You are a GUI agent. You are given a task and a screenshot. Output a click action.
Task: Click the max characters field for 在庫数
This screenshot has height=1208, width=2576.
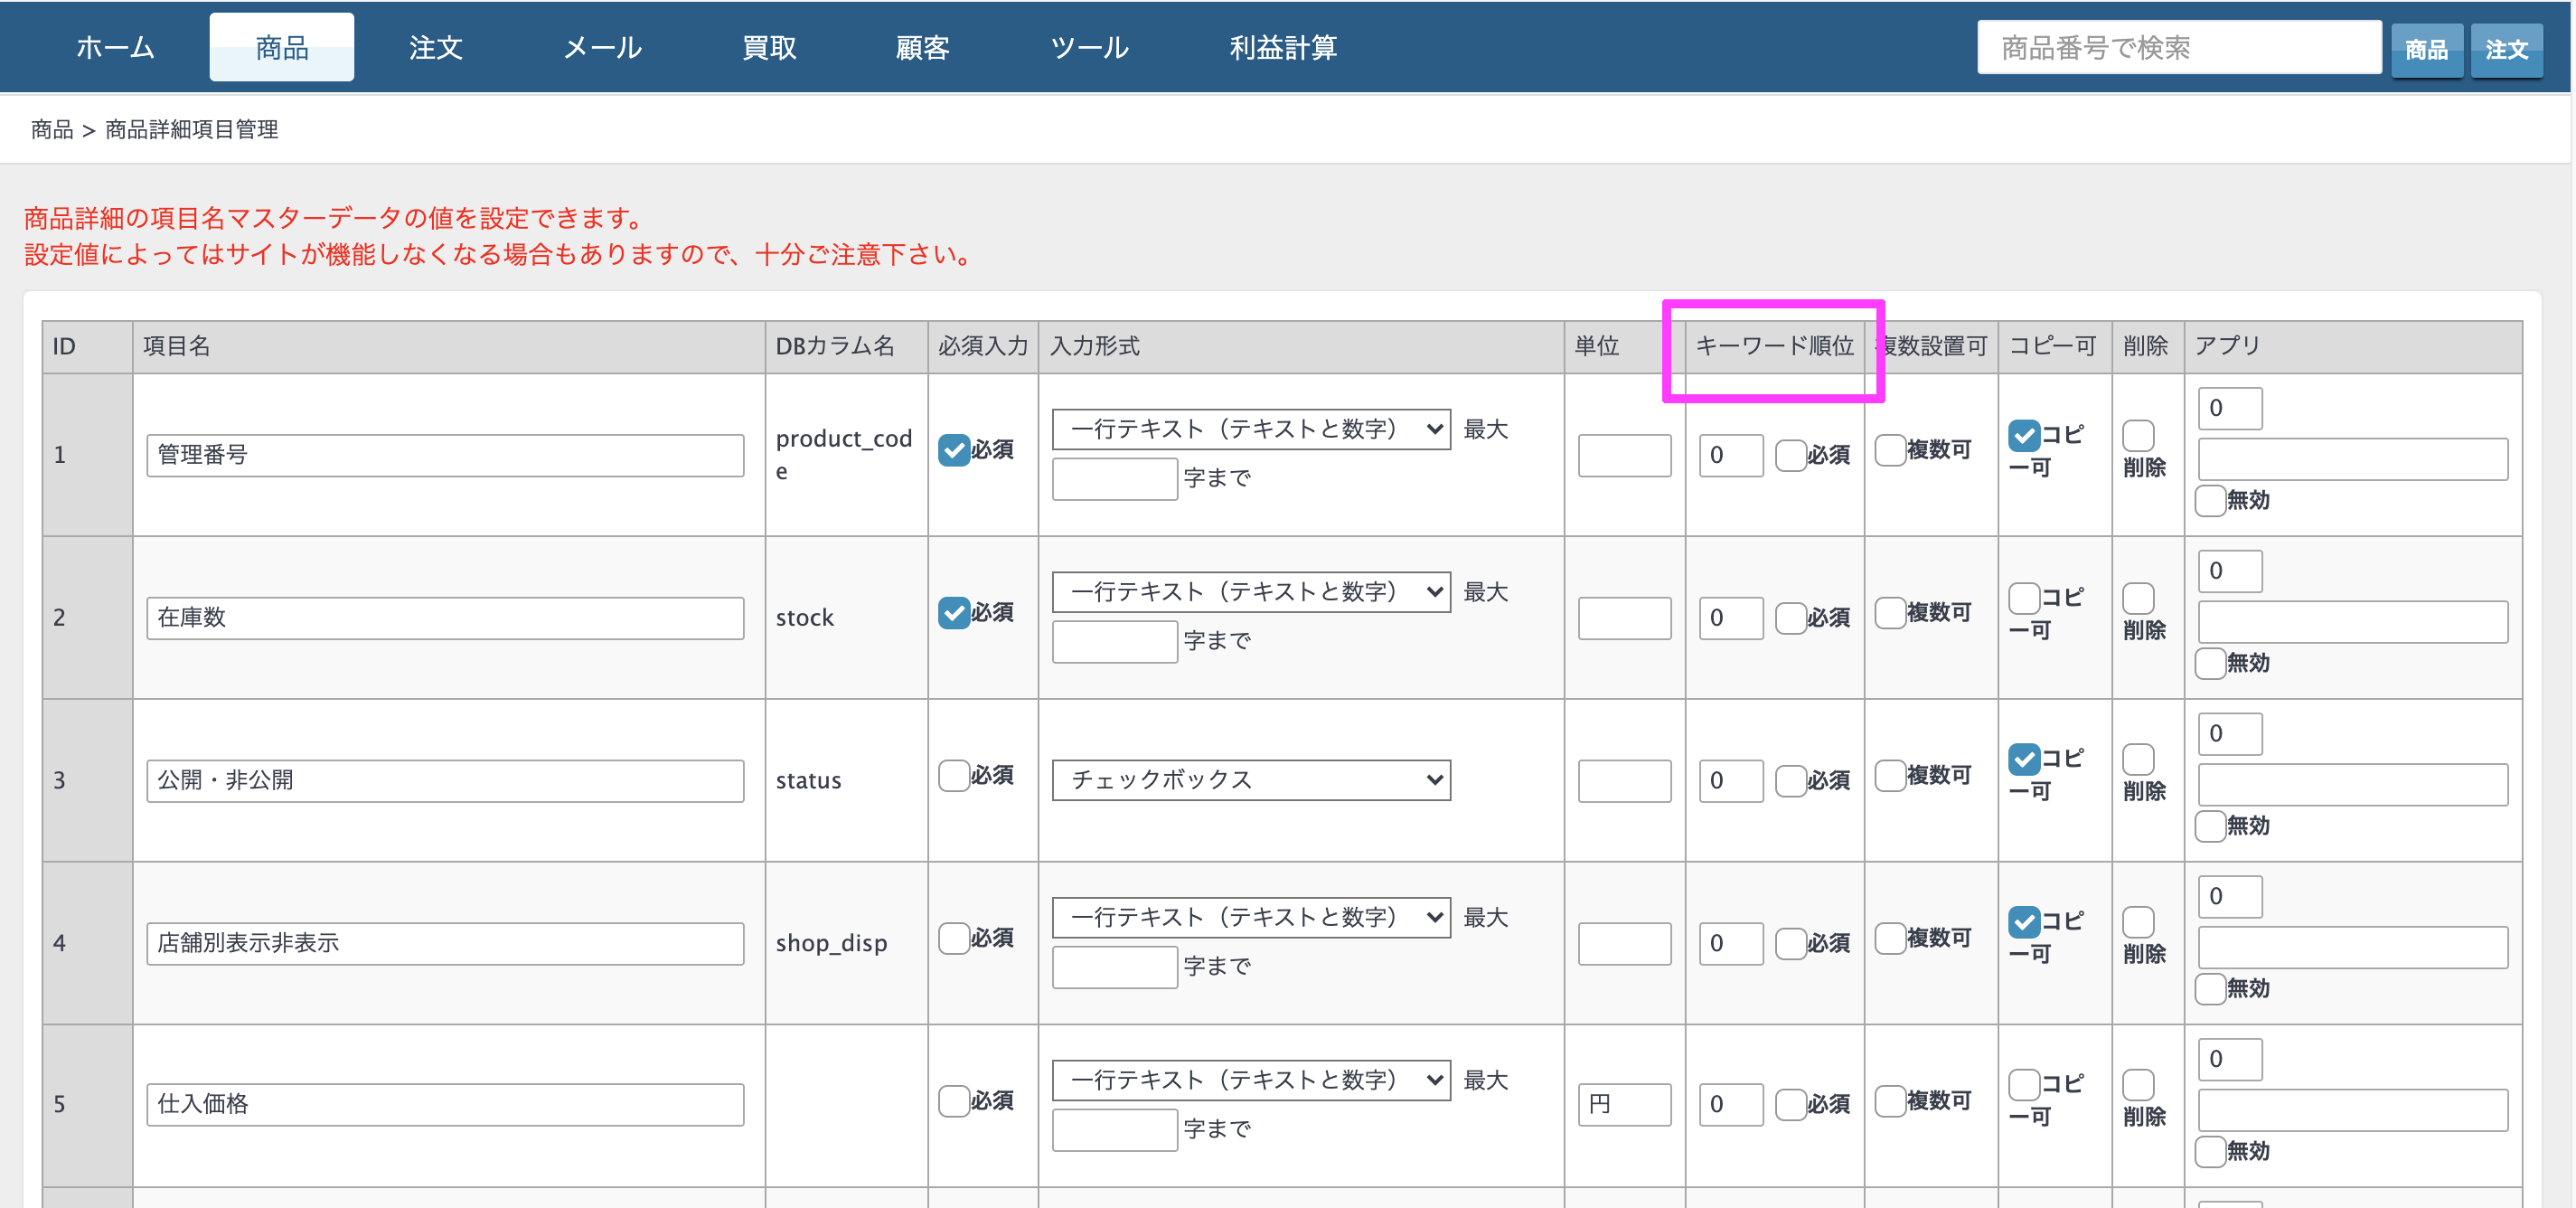coord(1115,642)
